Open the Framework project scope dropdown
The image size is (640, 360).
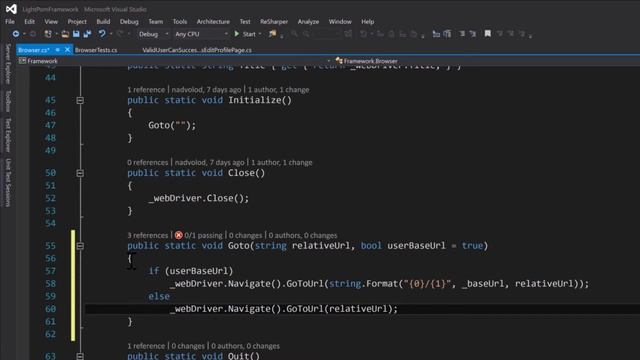point(174,61)
